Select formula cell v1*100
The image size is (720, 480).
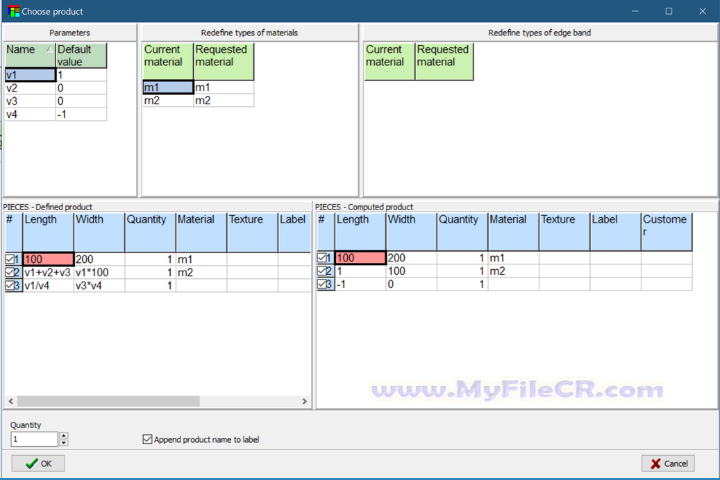click(x=99, y=272)
